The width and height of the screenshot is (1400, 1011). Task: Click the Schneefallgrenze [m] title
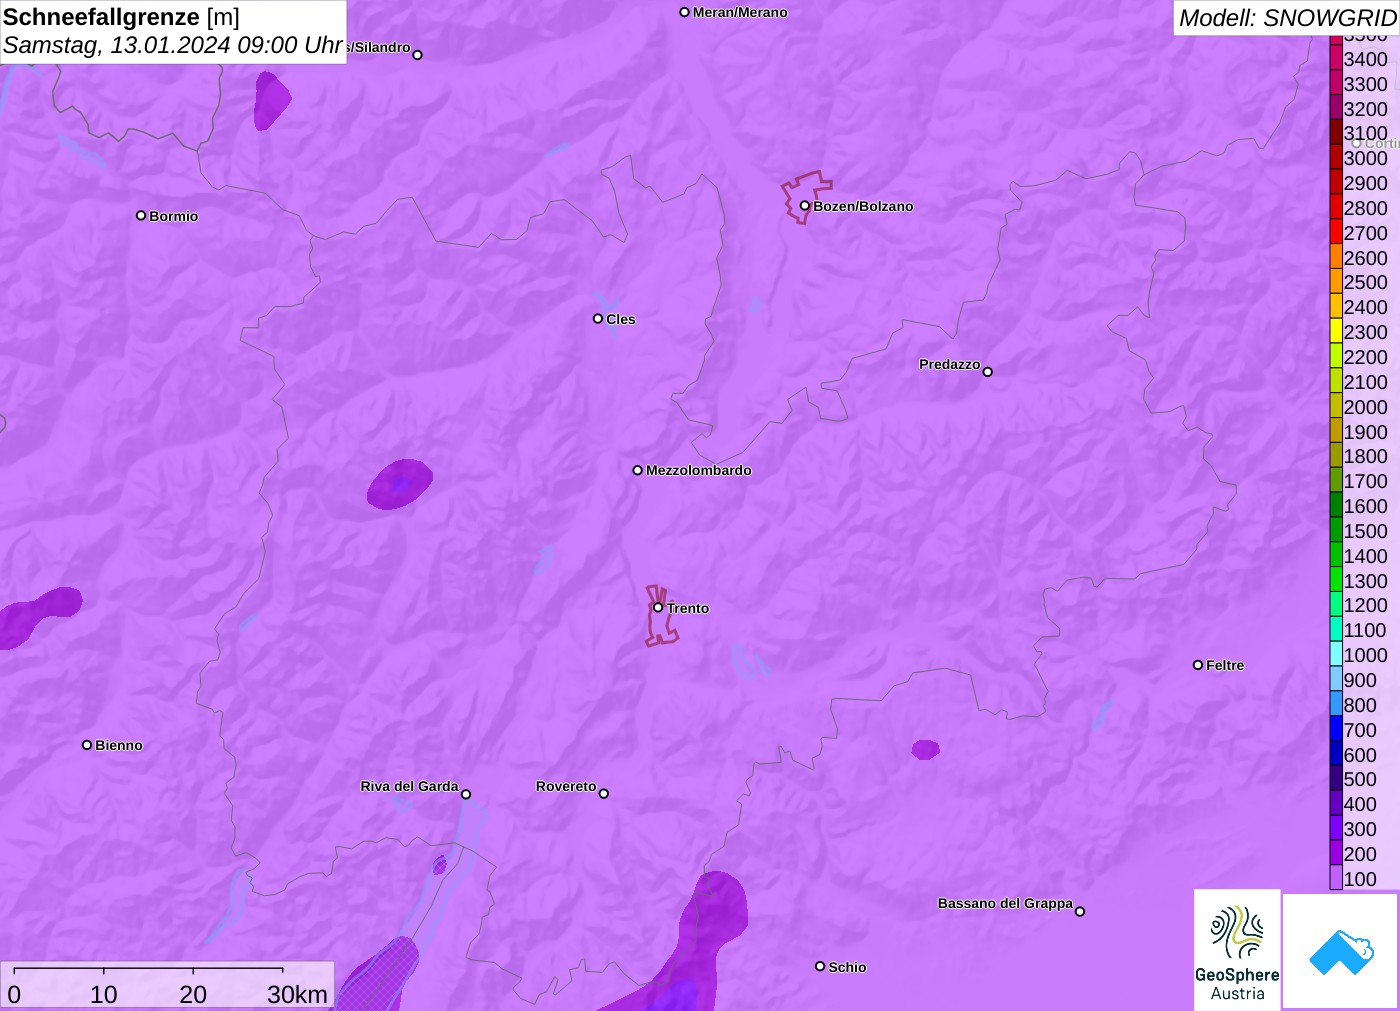tap(121, 17)
